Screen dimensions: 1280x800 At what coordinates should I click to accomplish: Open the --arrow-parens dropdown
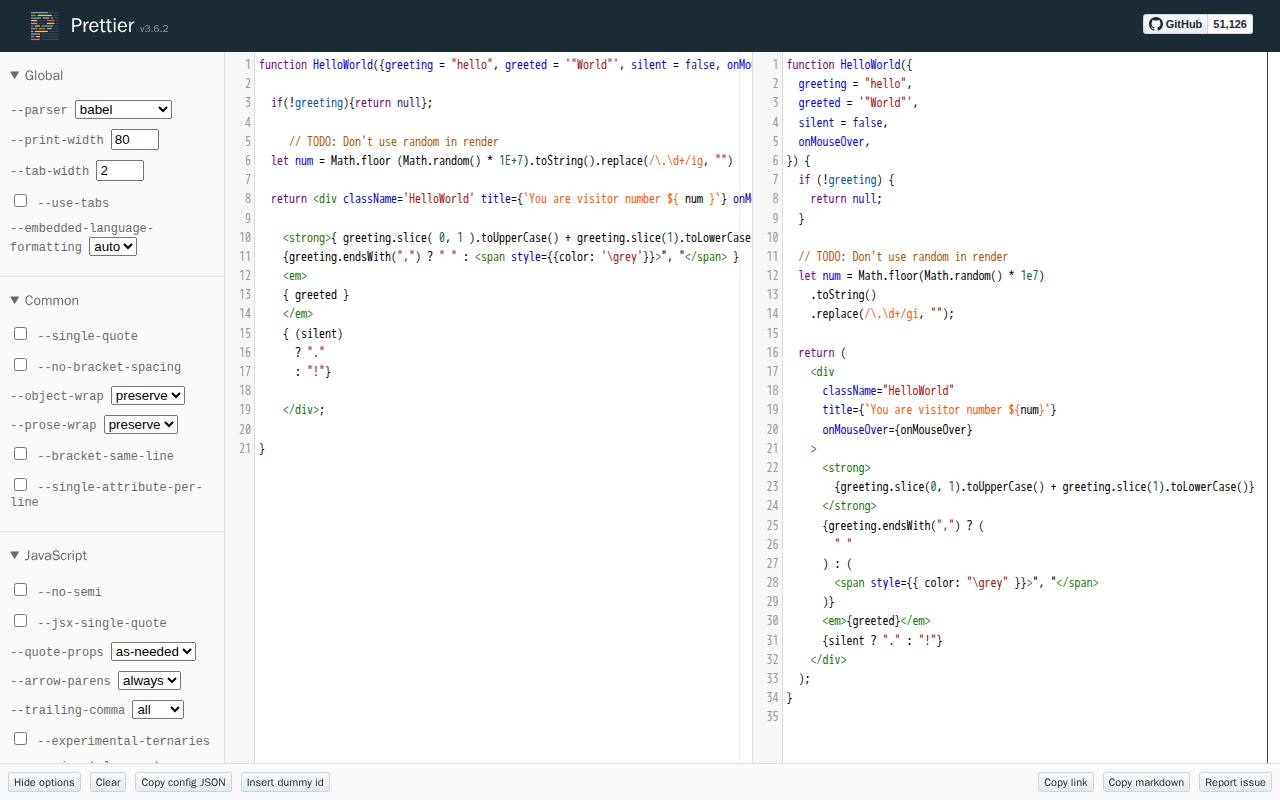[149, 681]
